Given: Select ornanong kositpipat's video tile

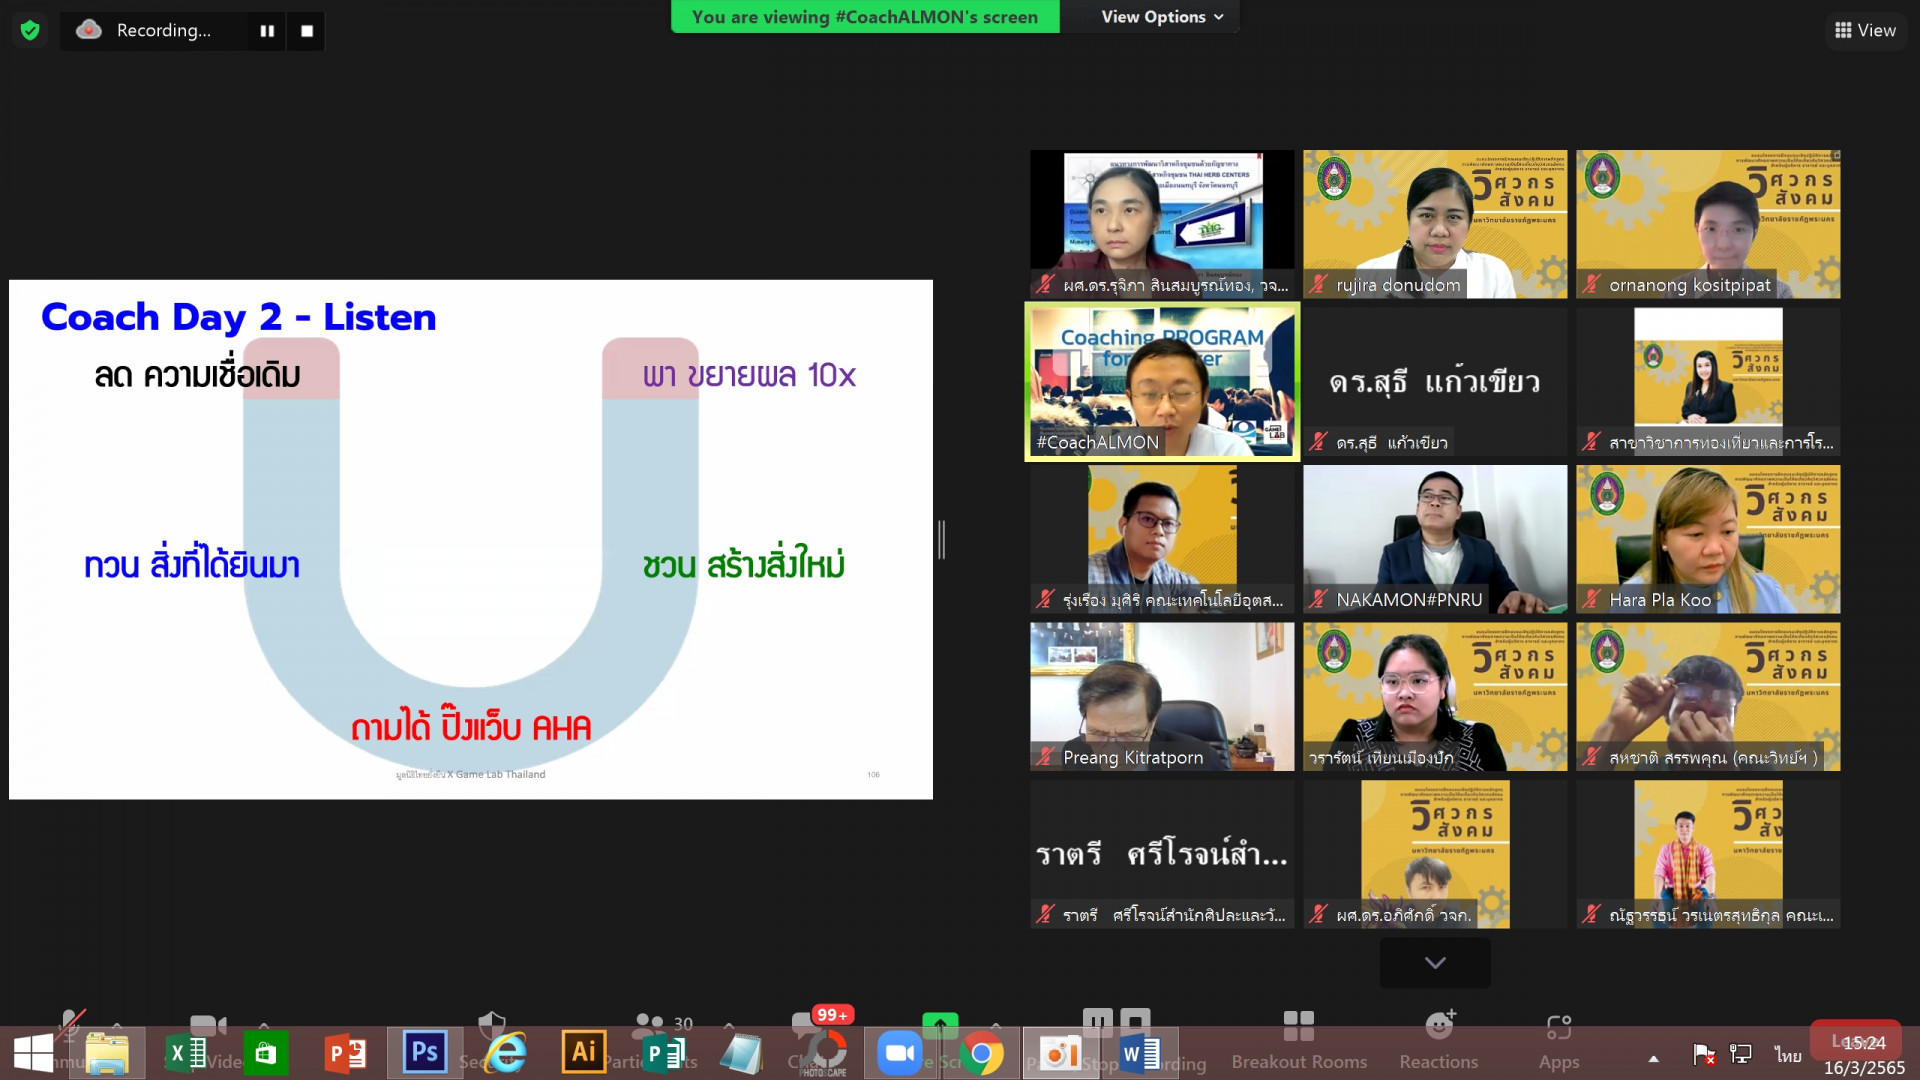Looking at the screenshot, I should coord(1708,224).
